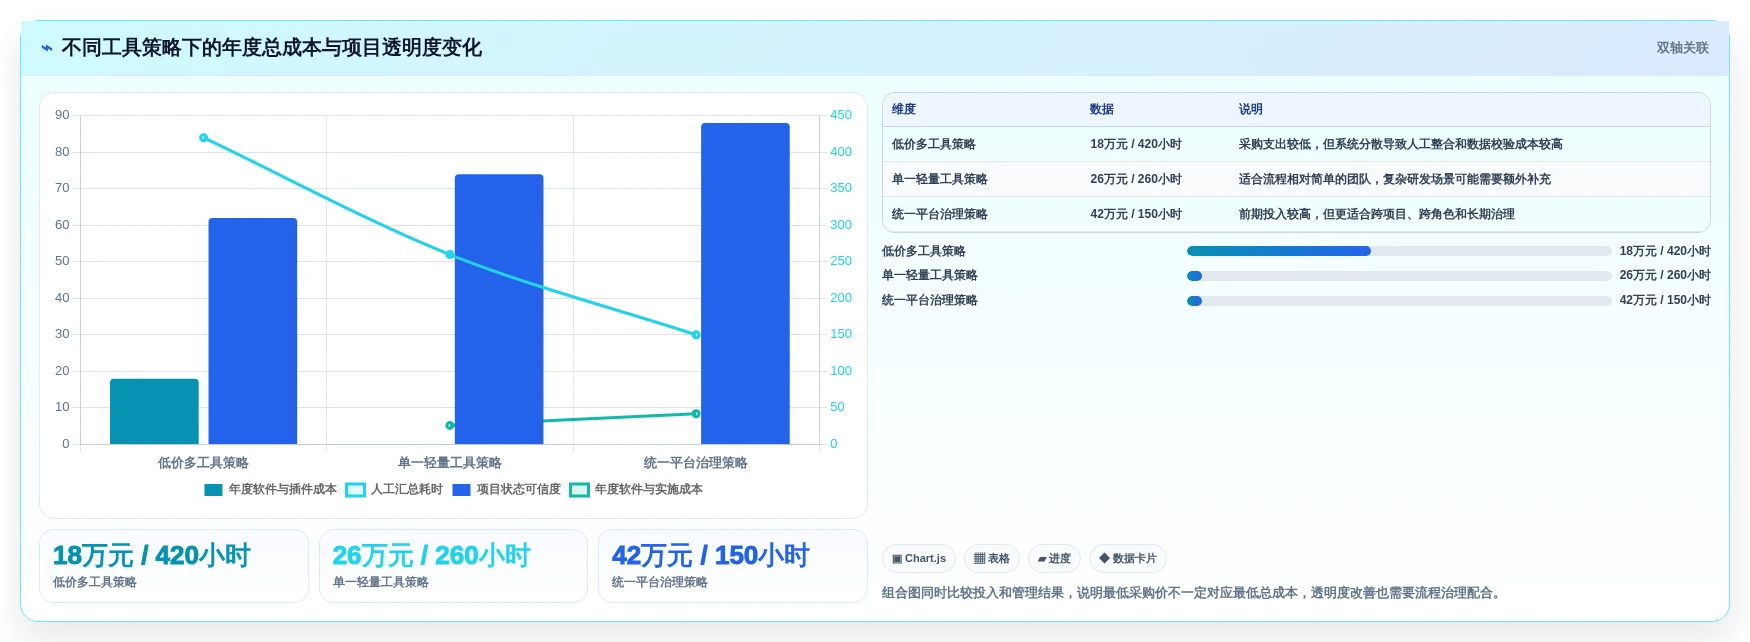Toggle the 人工汇总耗时 legend item

click(394, 490)
